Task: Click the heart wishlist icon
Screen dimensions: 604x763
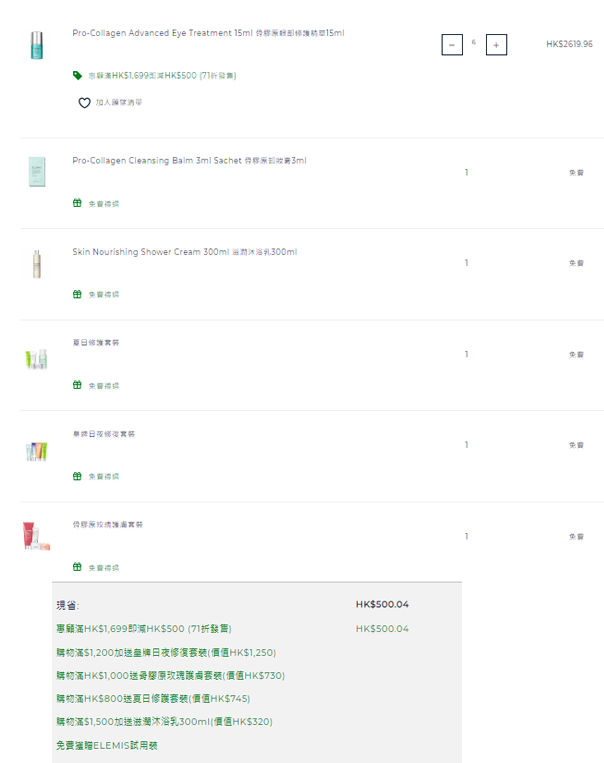Action: 84,103
